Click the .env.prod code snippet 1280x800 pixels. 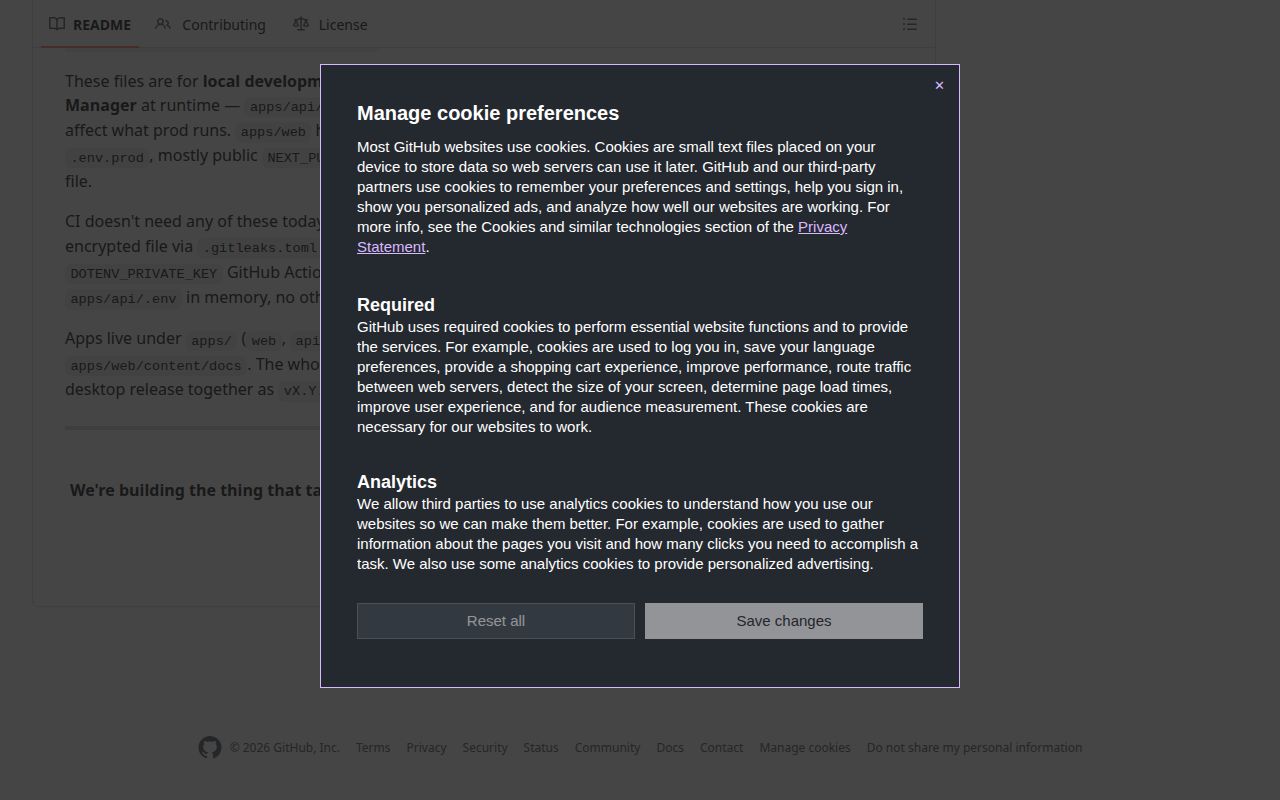108,157
